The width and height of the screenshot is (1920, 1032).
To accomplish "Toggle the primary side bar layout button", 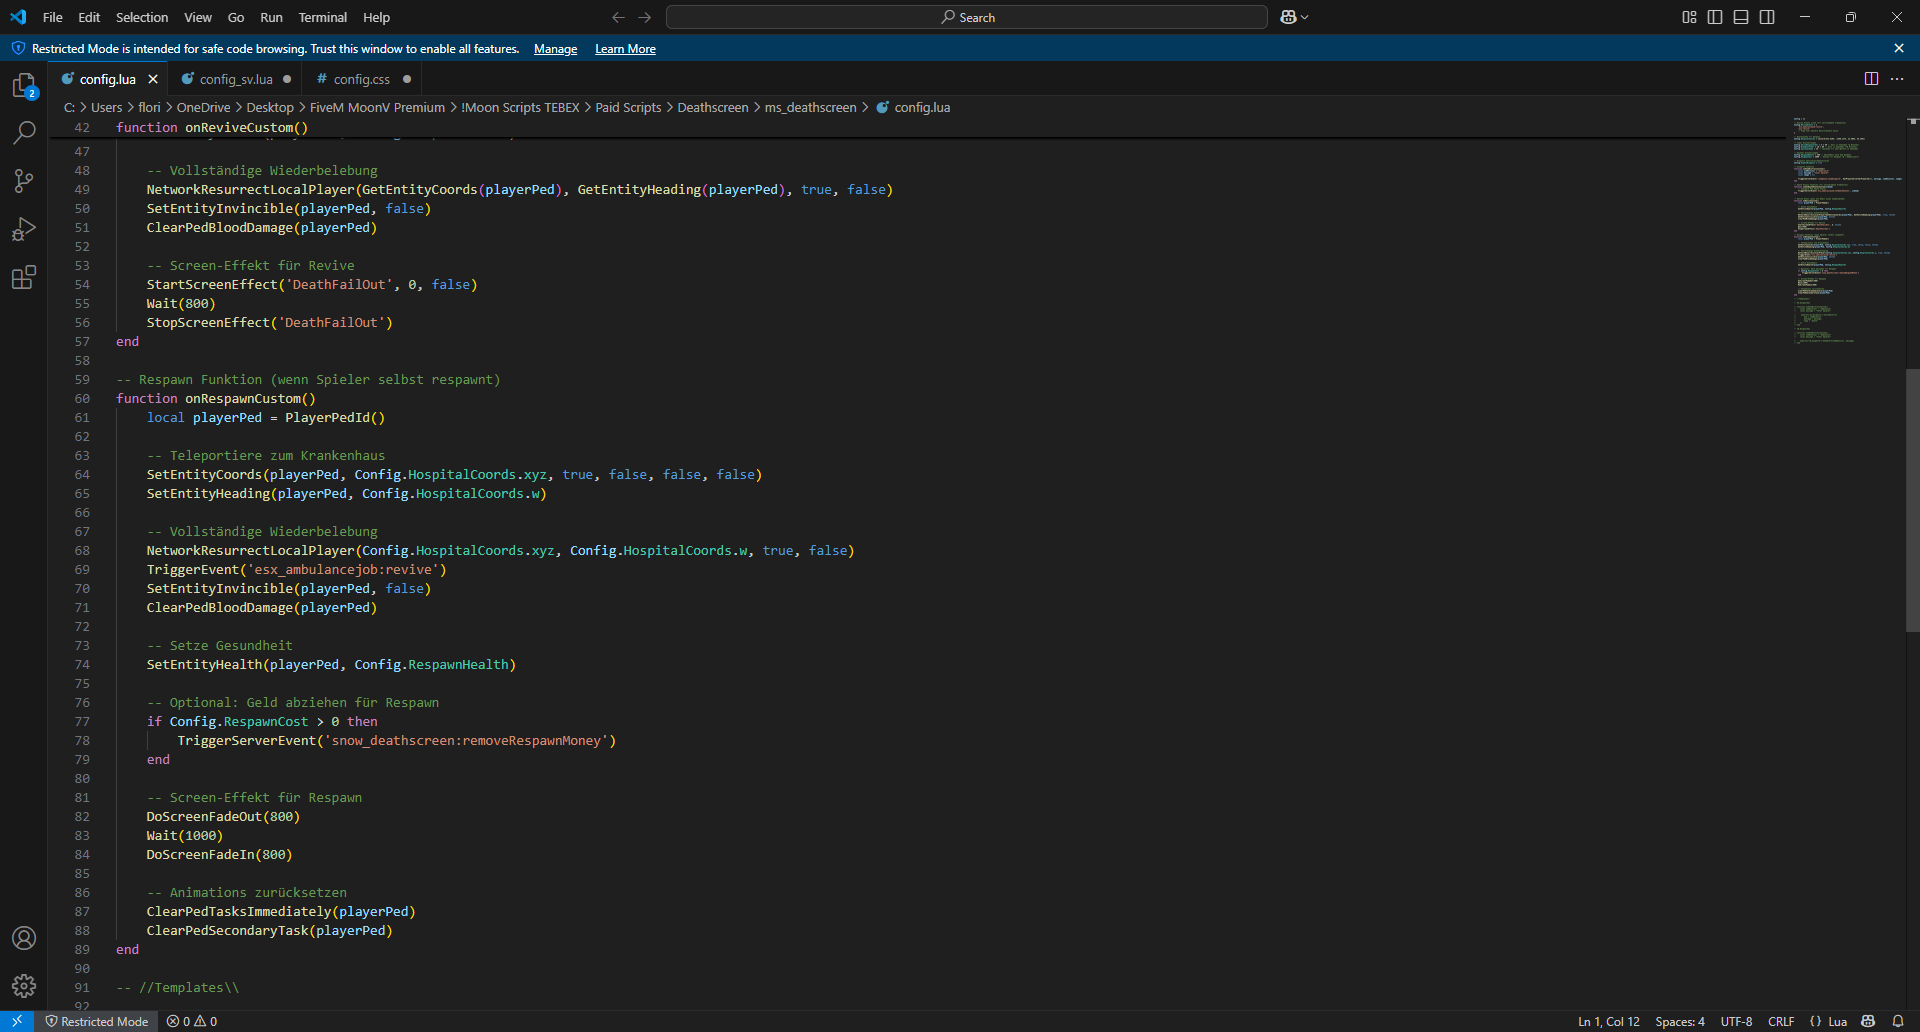I will (1715, 17).
